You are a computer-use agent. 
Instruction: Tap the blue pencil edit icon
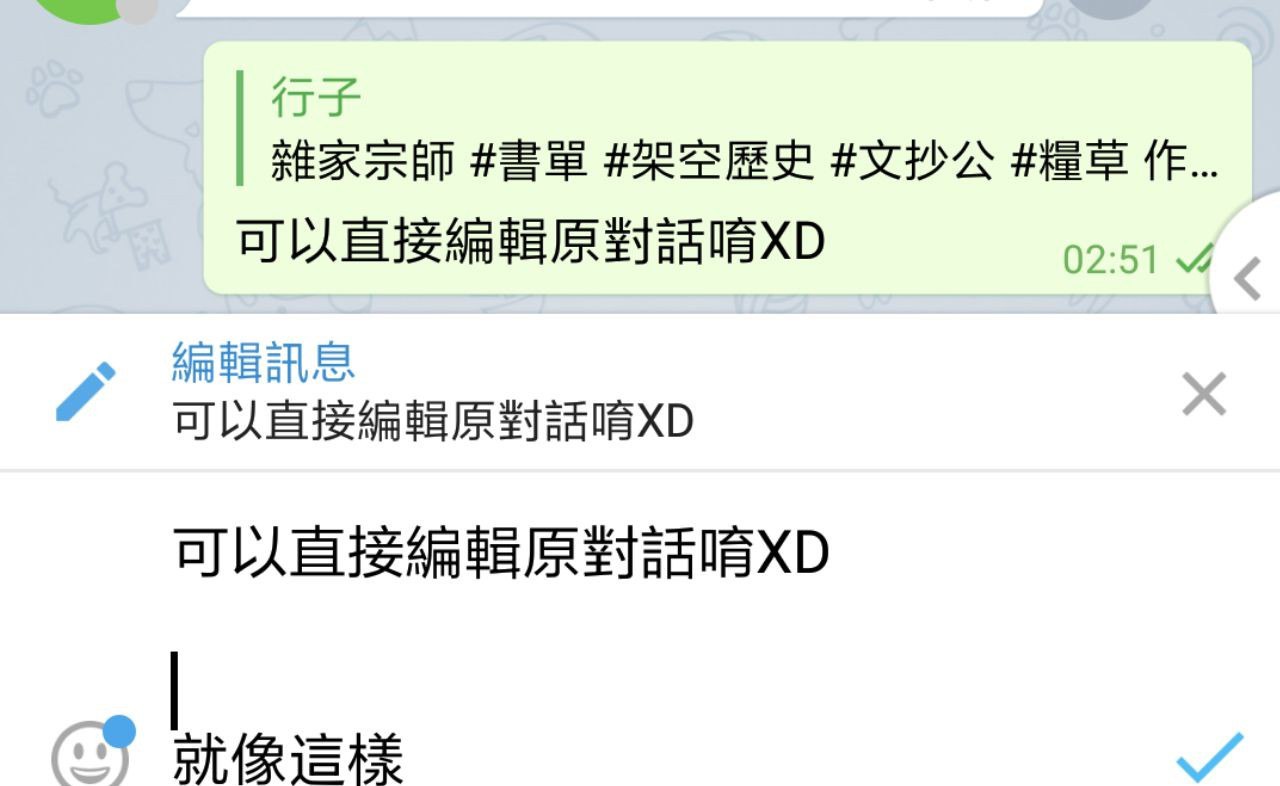pyautogui.click(x=85, y=392)
